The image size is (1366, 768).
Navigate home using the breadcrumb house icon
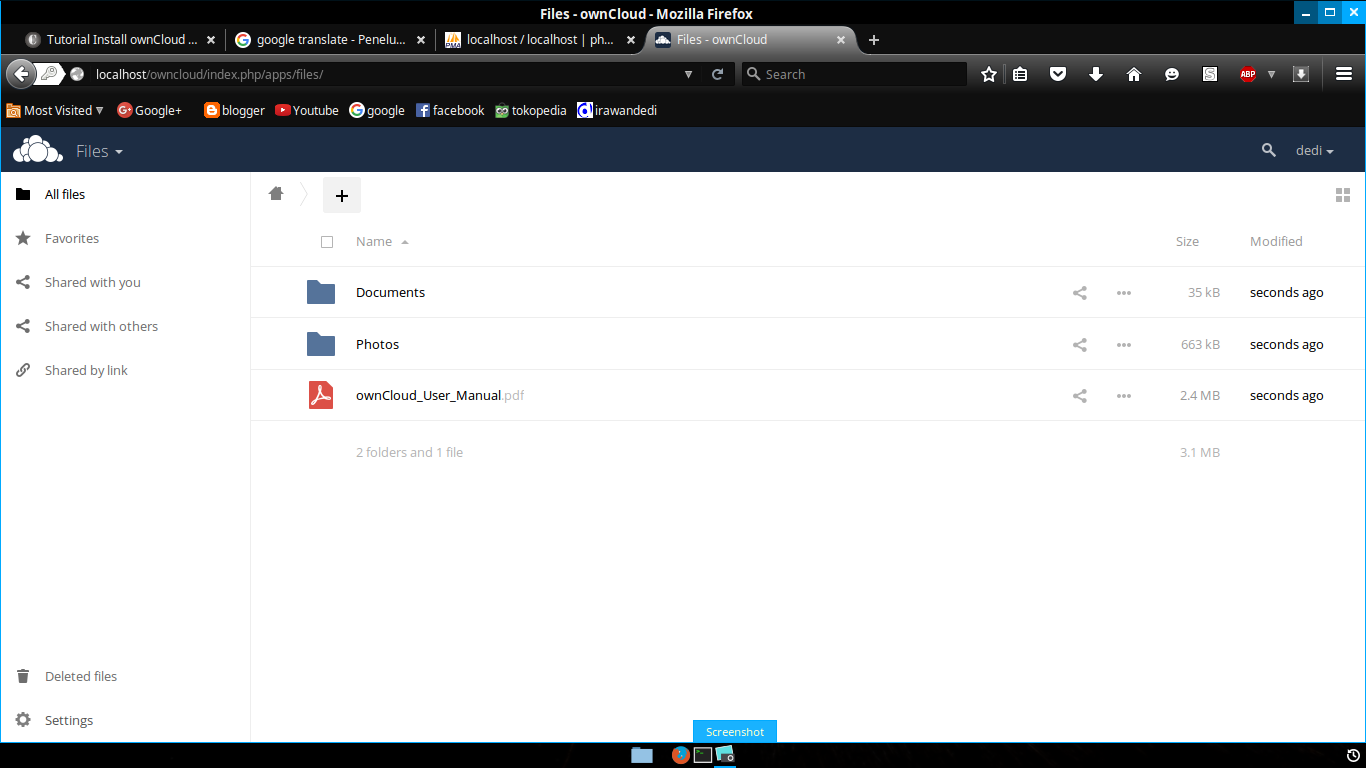click(276, 194)
